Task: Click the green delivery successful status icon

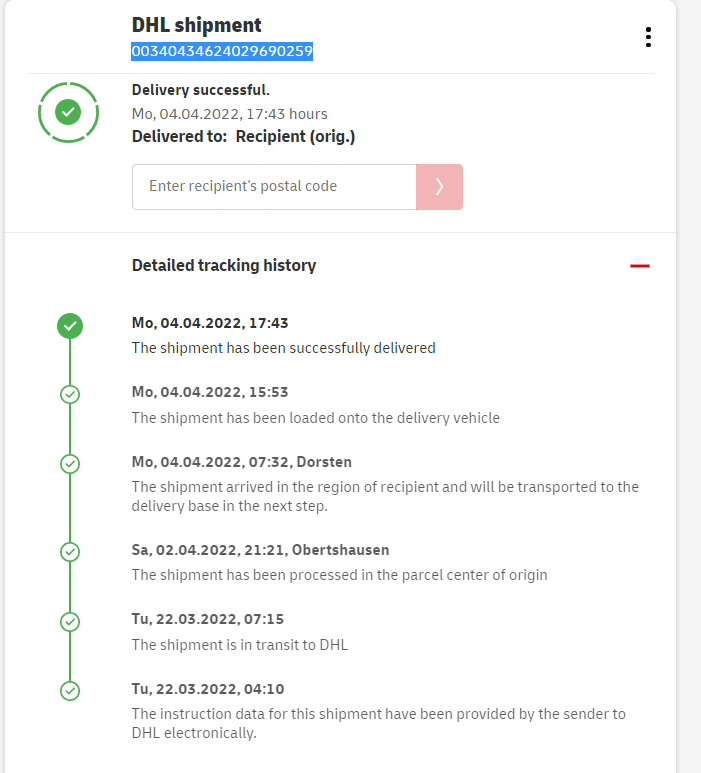Action: pos(68,112)
